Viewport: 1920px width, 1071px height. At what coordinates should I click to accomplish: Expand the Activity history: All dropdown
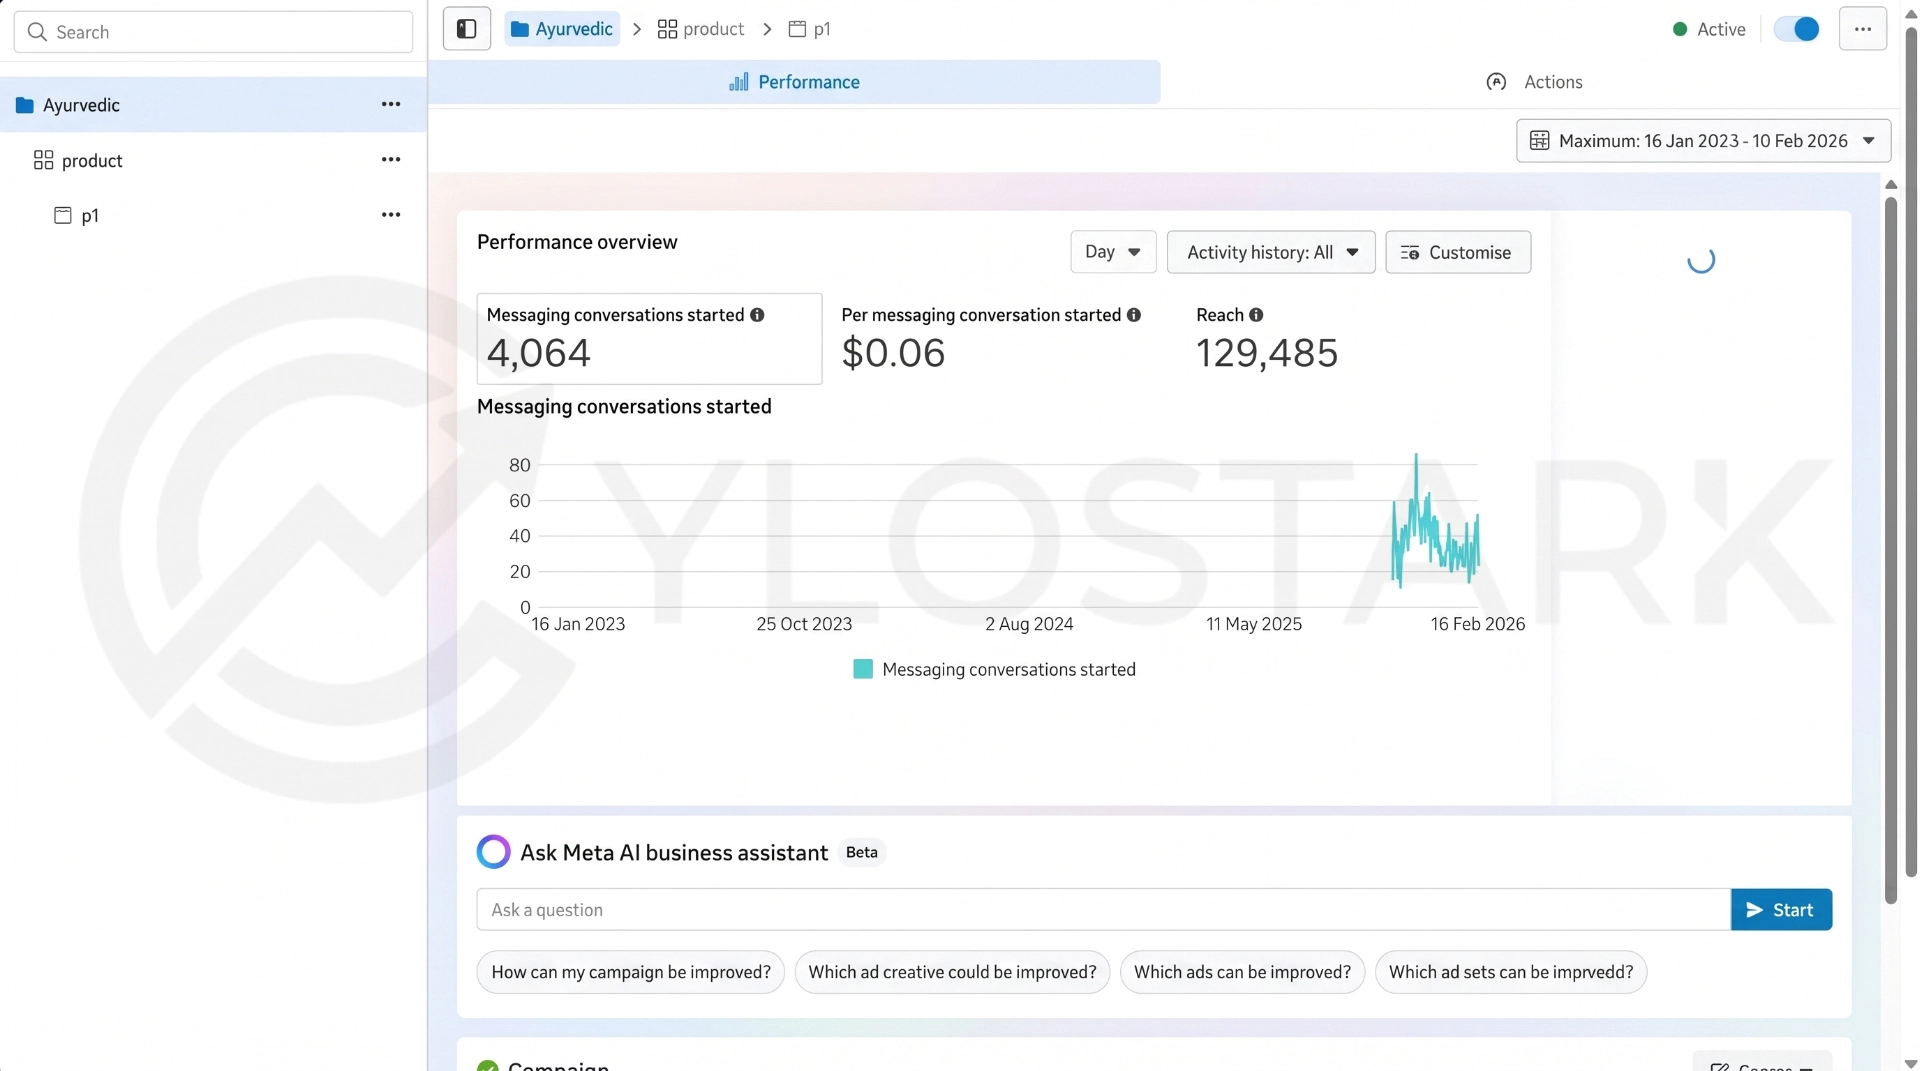pos(1271,252)
